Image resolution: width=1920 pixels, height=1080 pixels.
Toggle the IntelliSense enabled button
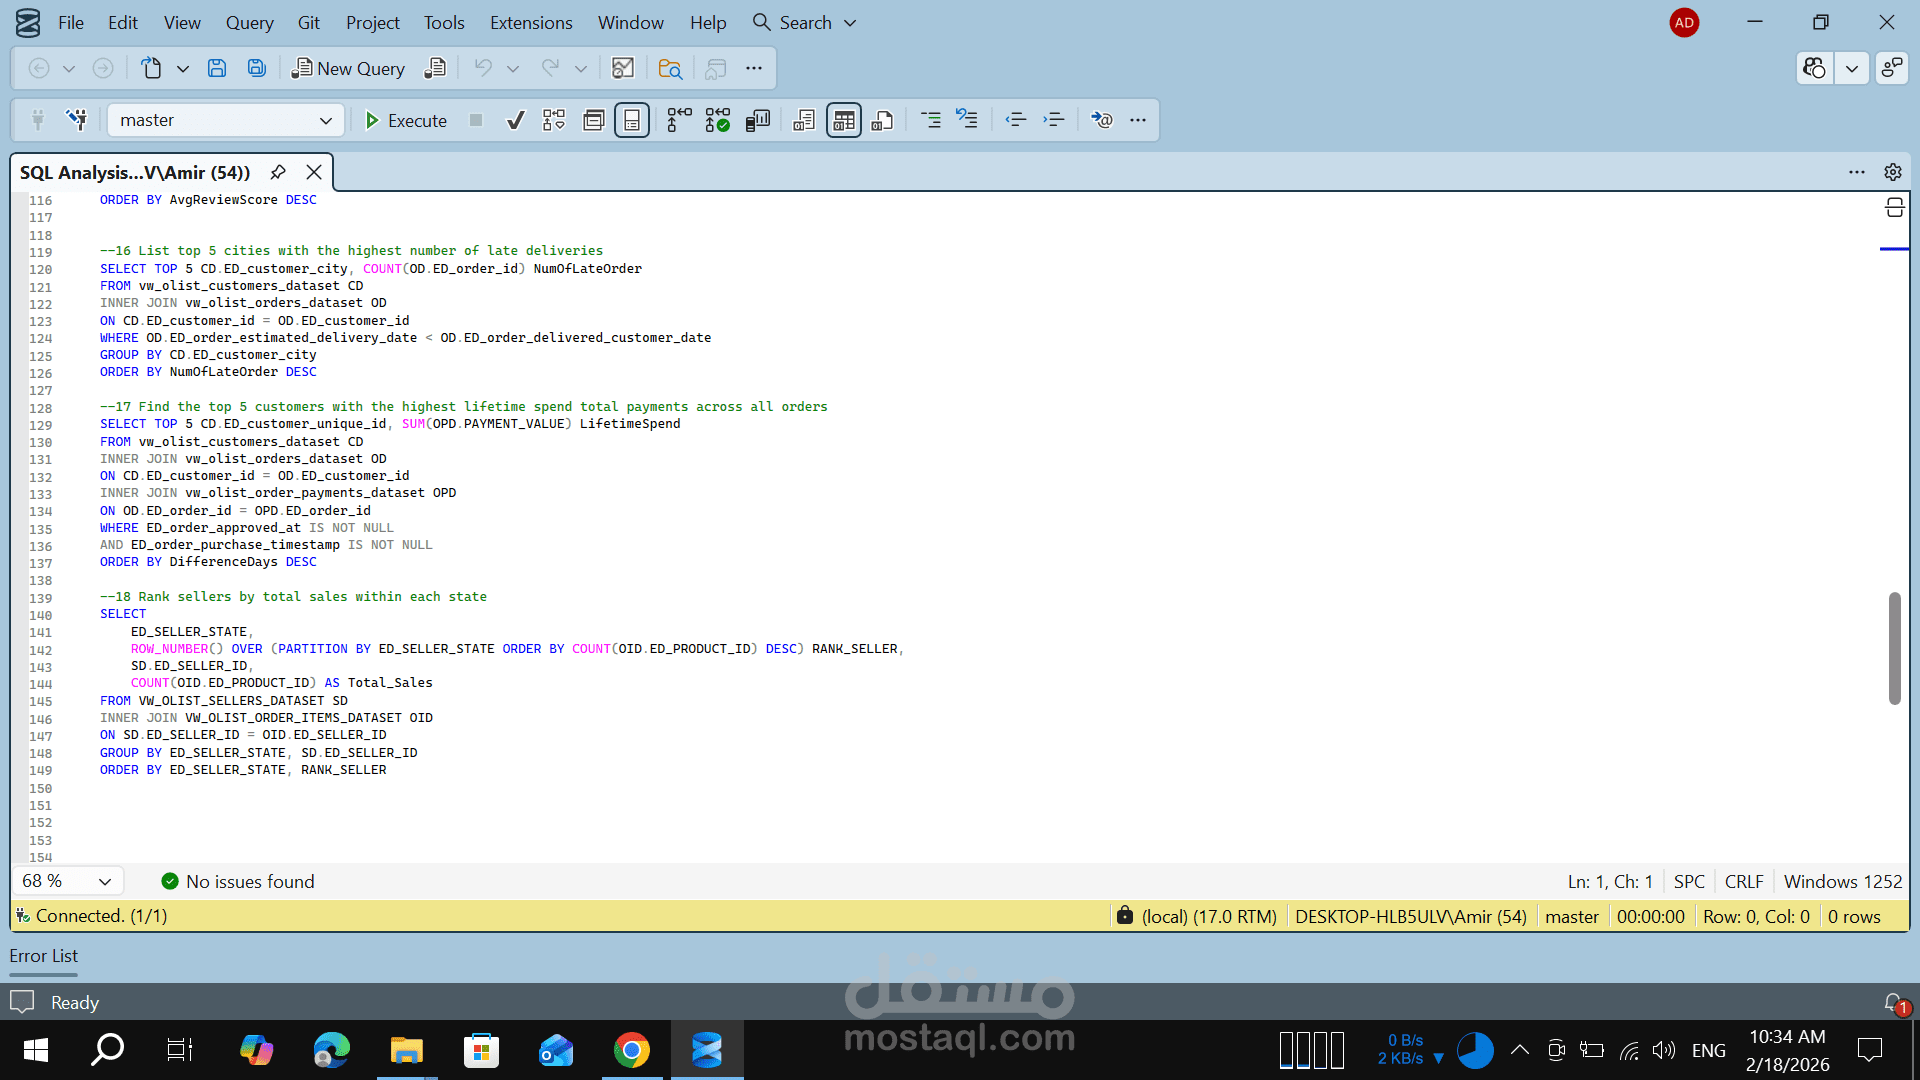[x=632, y=120]
